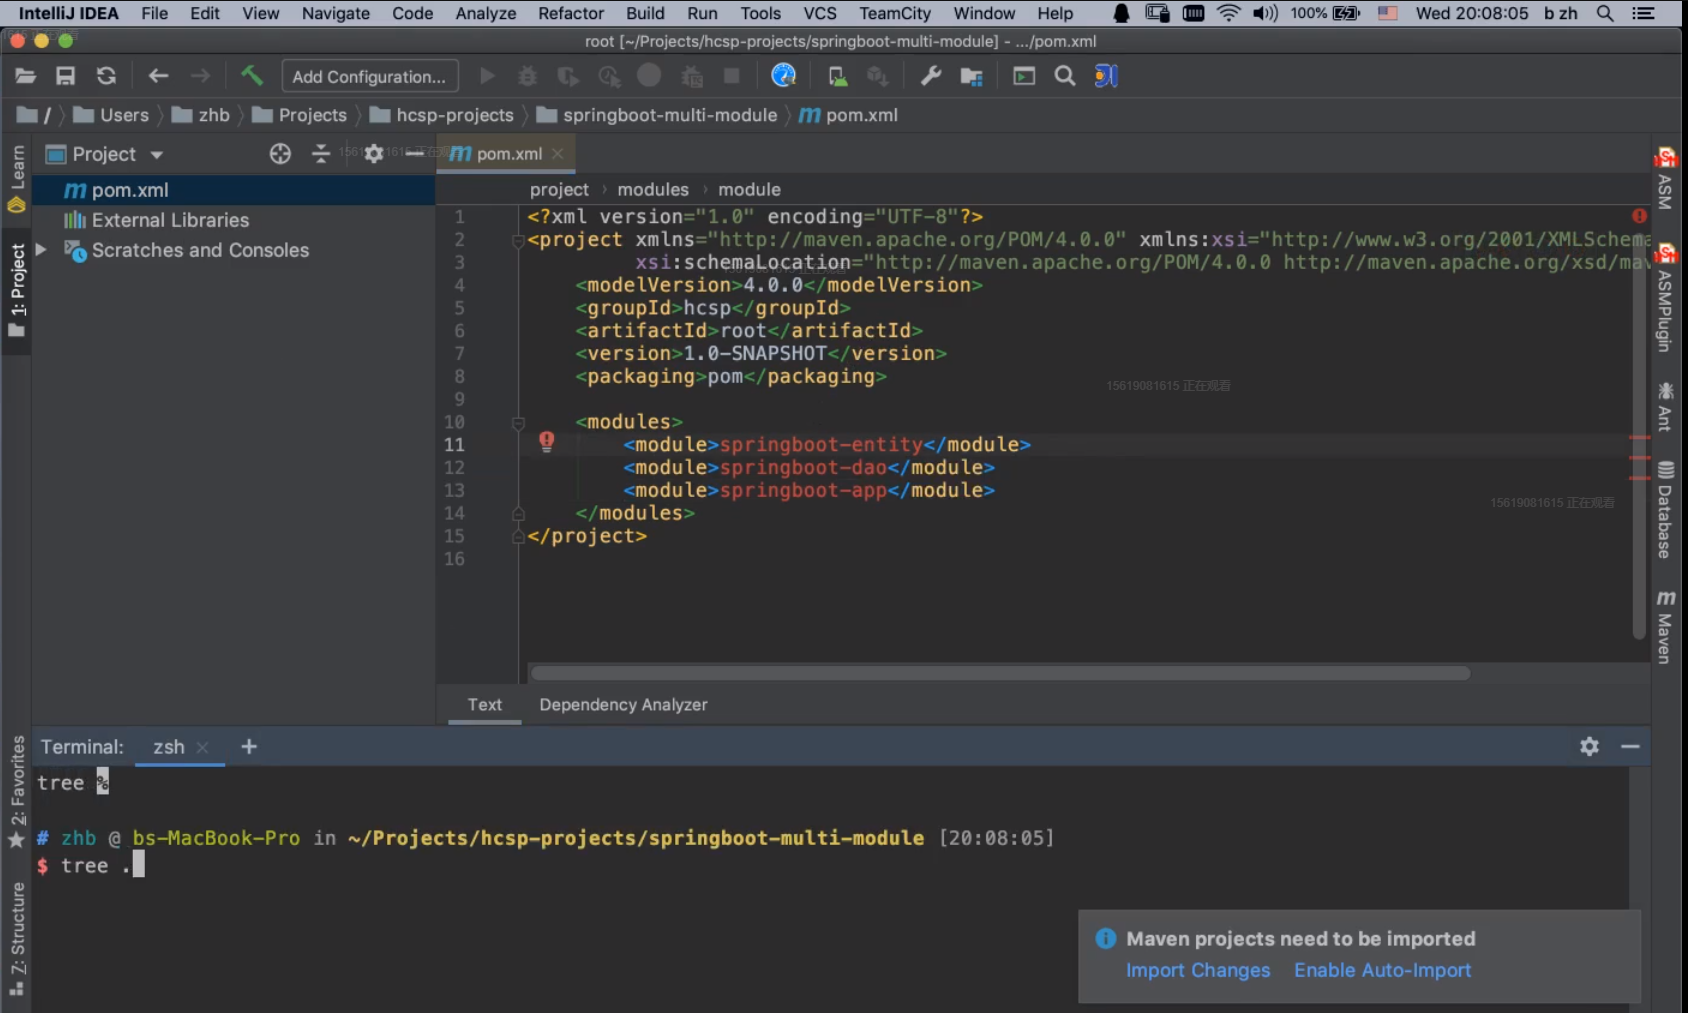This screenshot has width=1688, height=1013.
Task: Click the Save All toolbar icon
Action: (66, 76)
